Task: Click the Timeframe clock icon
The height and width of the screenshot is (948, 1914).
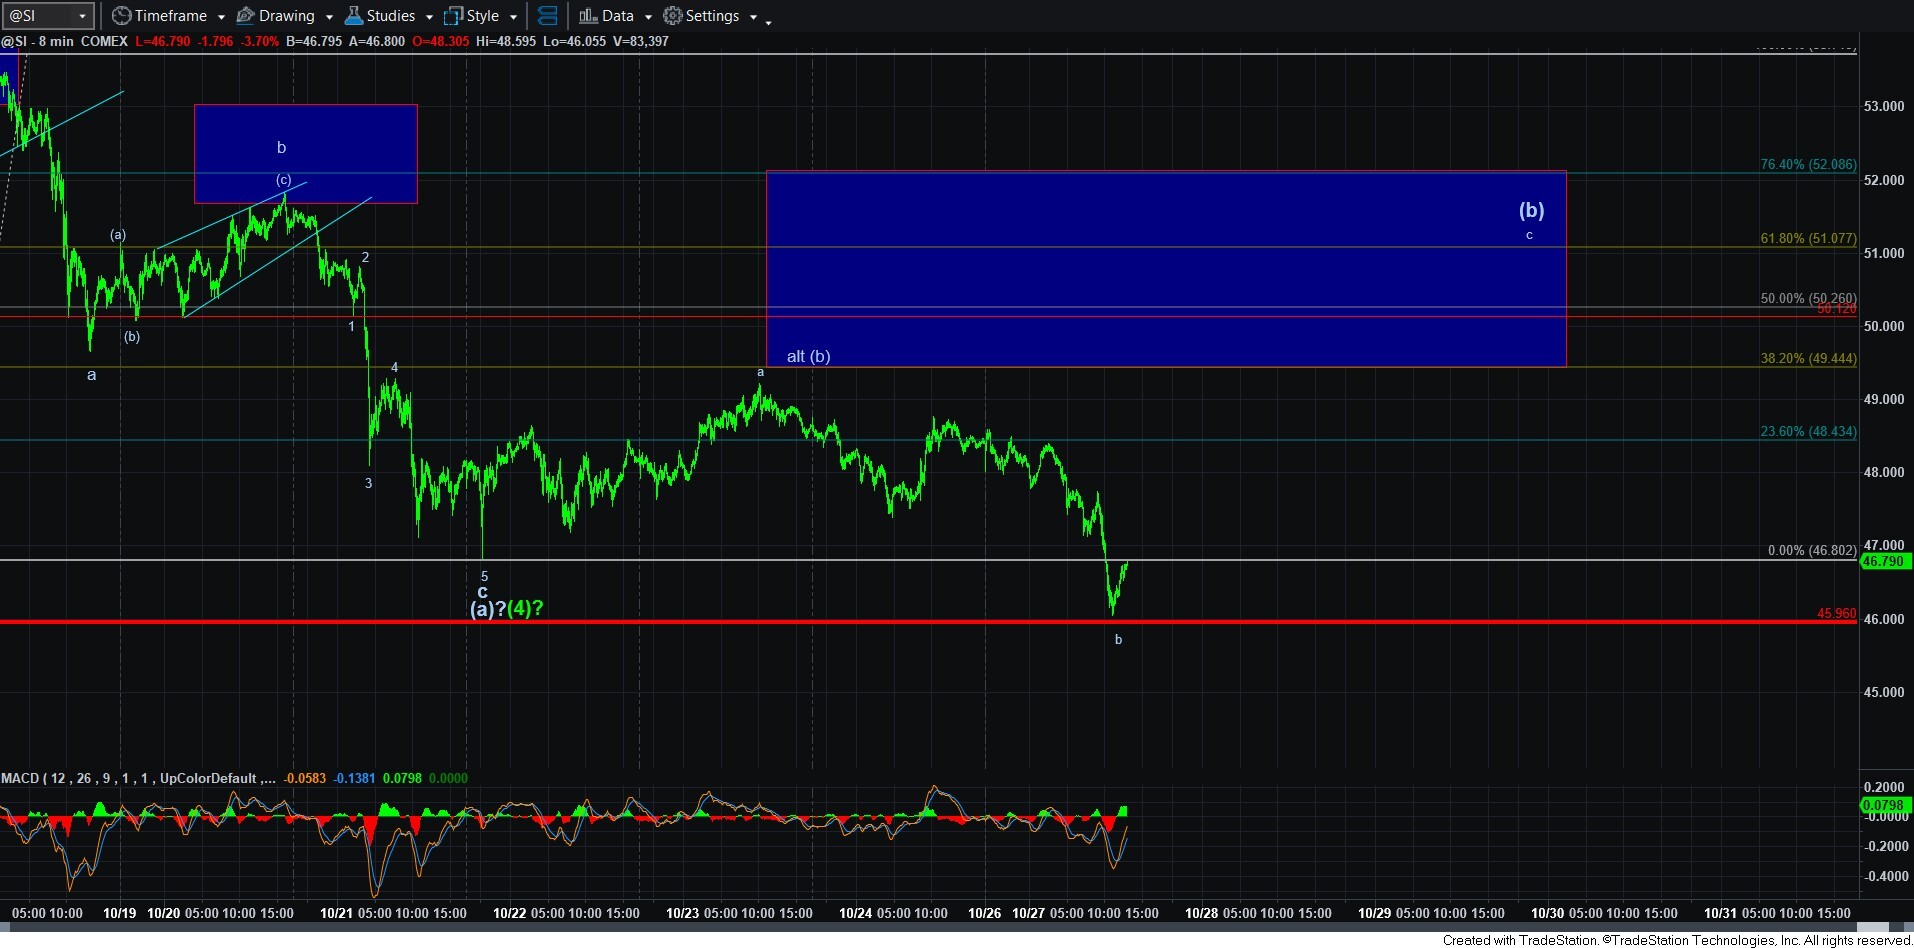Action: [121, 16]
